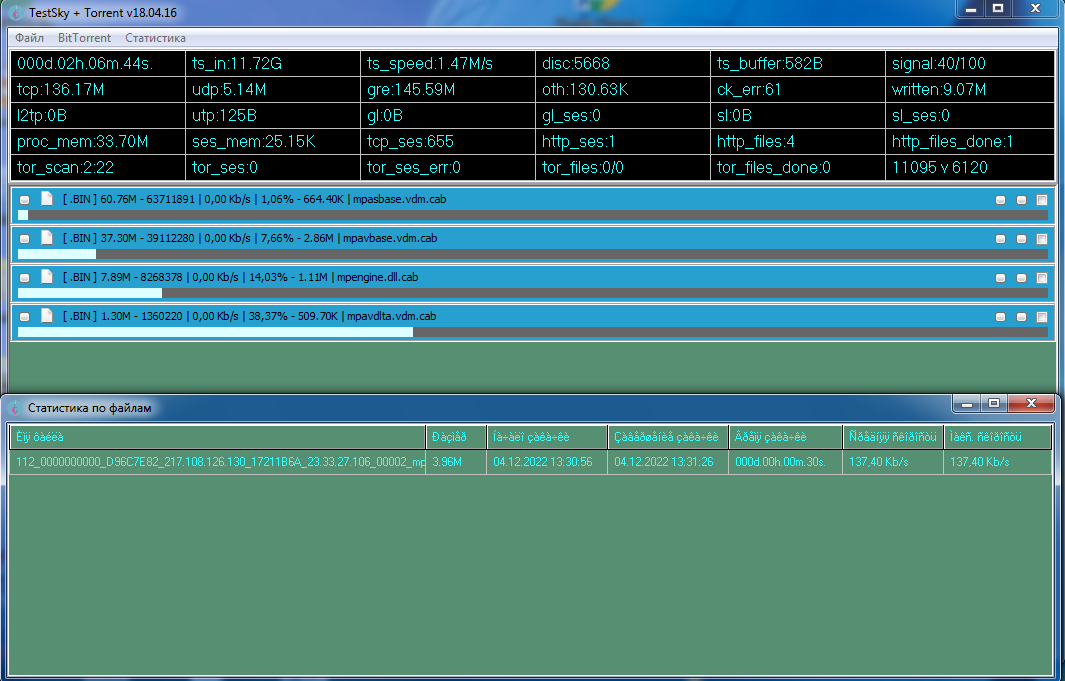The height and width of the screenshot is (681, 1065).
Task: Enable the left checkbox for mpengine.dll.cab
Action: click(x=24, y=278)
